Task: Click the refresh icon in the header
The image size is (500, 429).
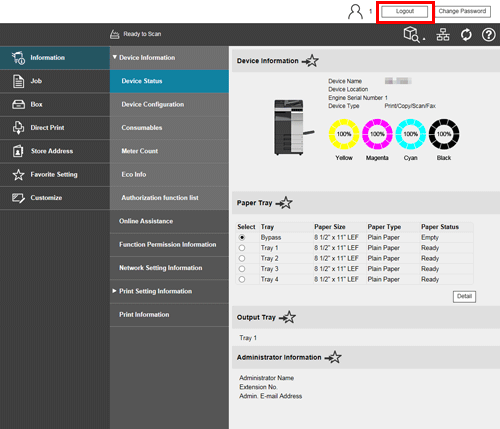Action: [466, 34]
